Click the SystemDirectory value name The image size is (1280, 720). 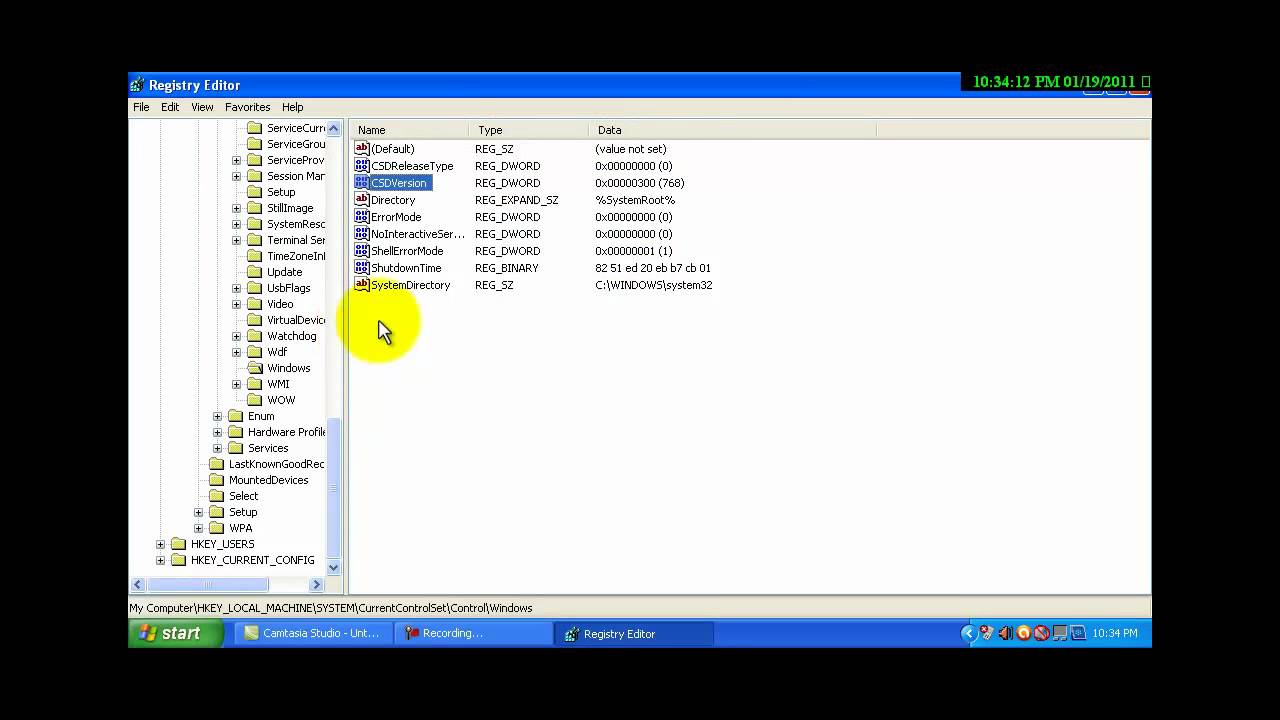click(x=410, y=285)
